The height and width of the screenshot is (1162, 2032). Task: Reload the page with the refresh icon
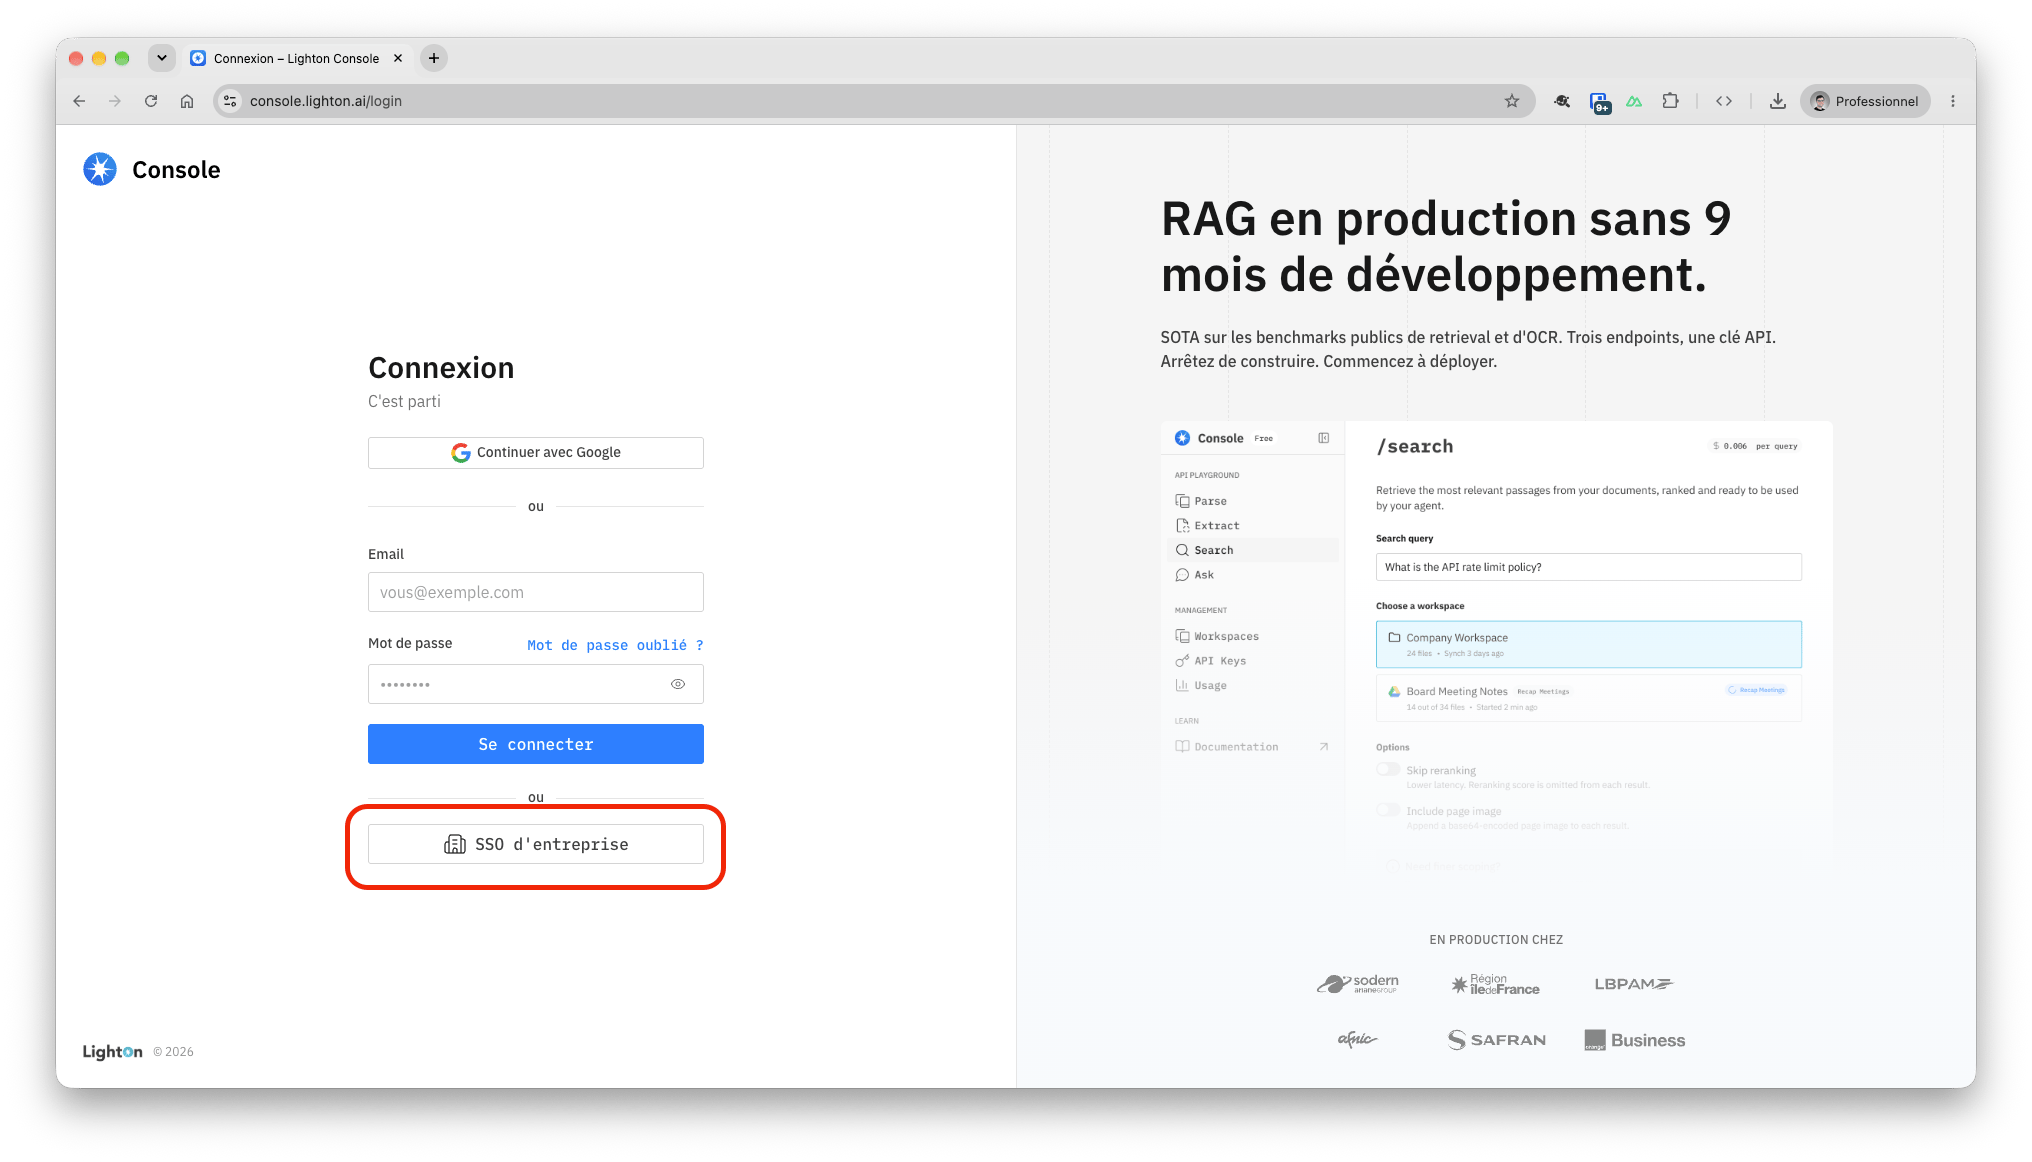151,101
